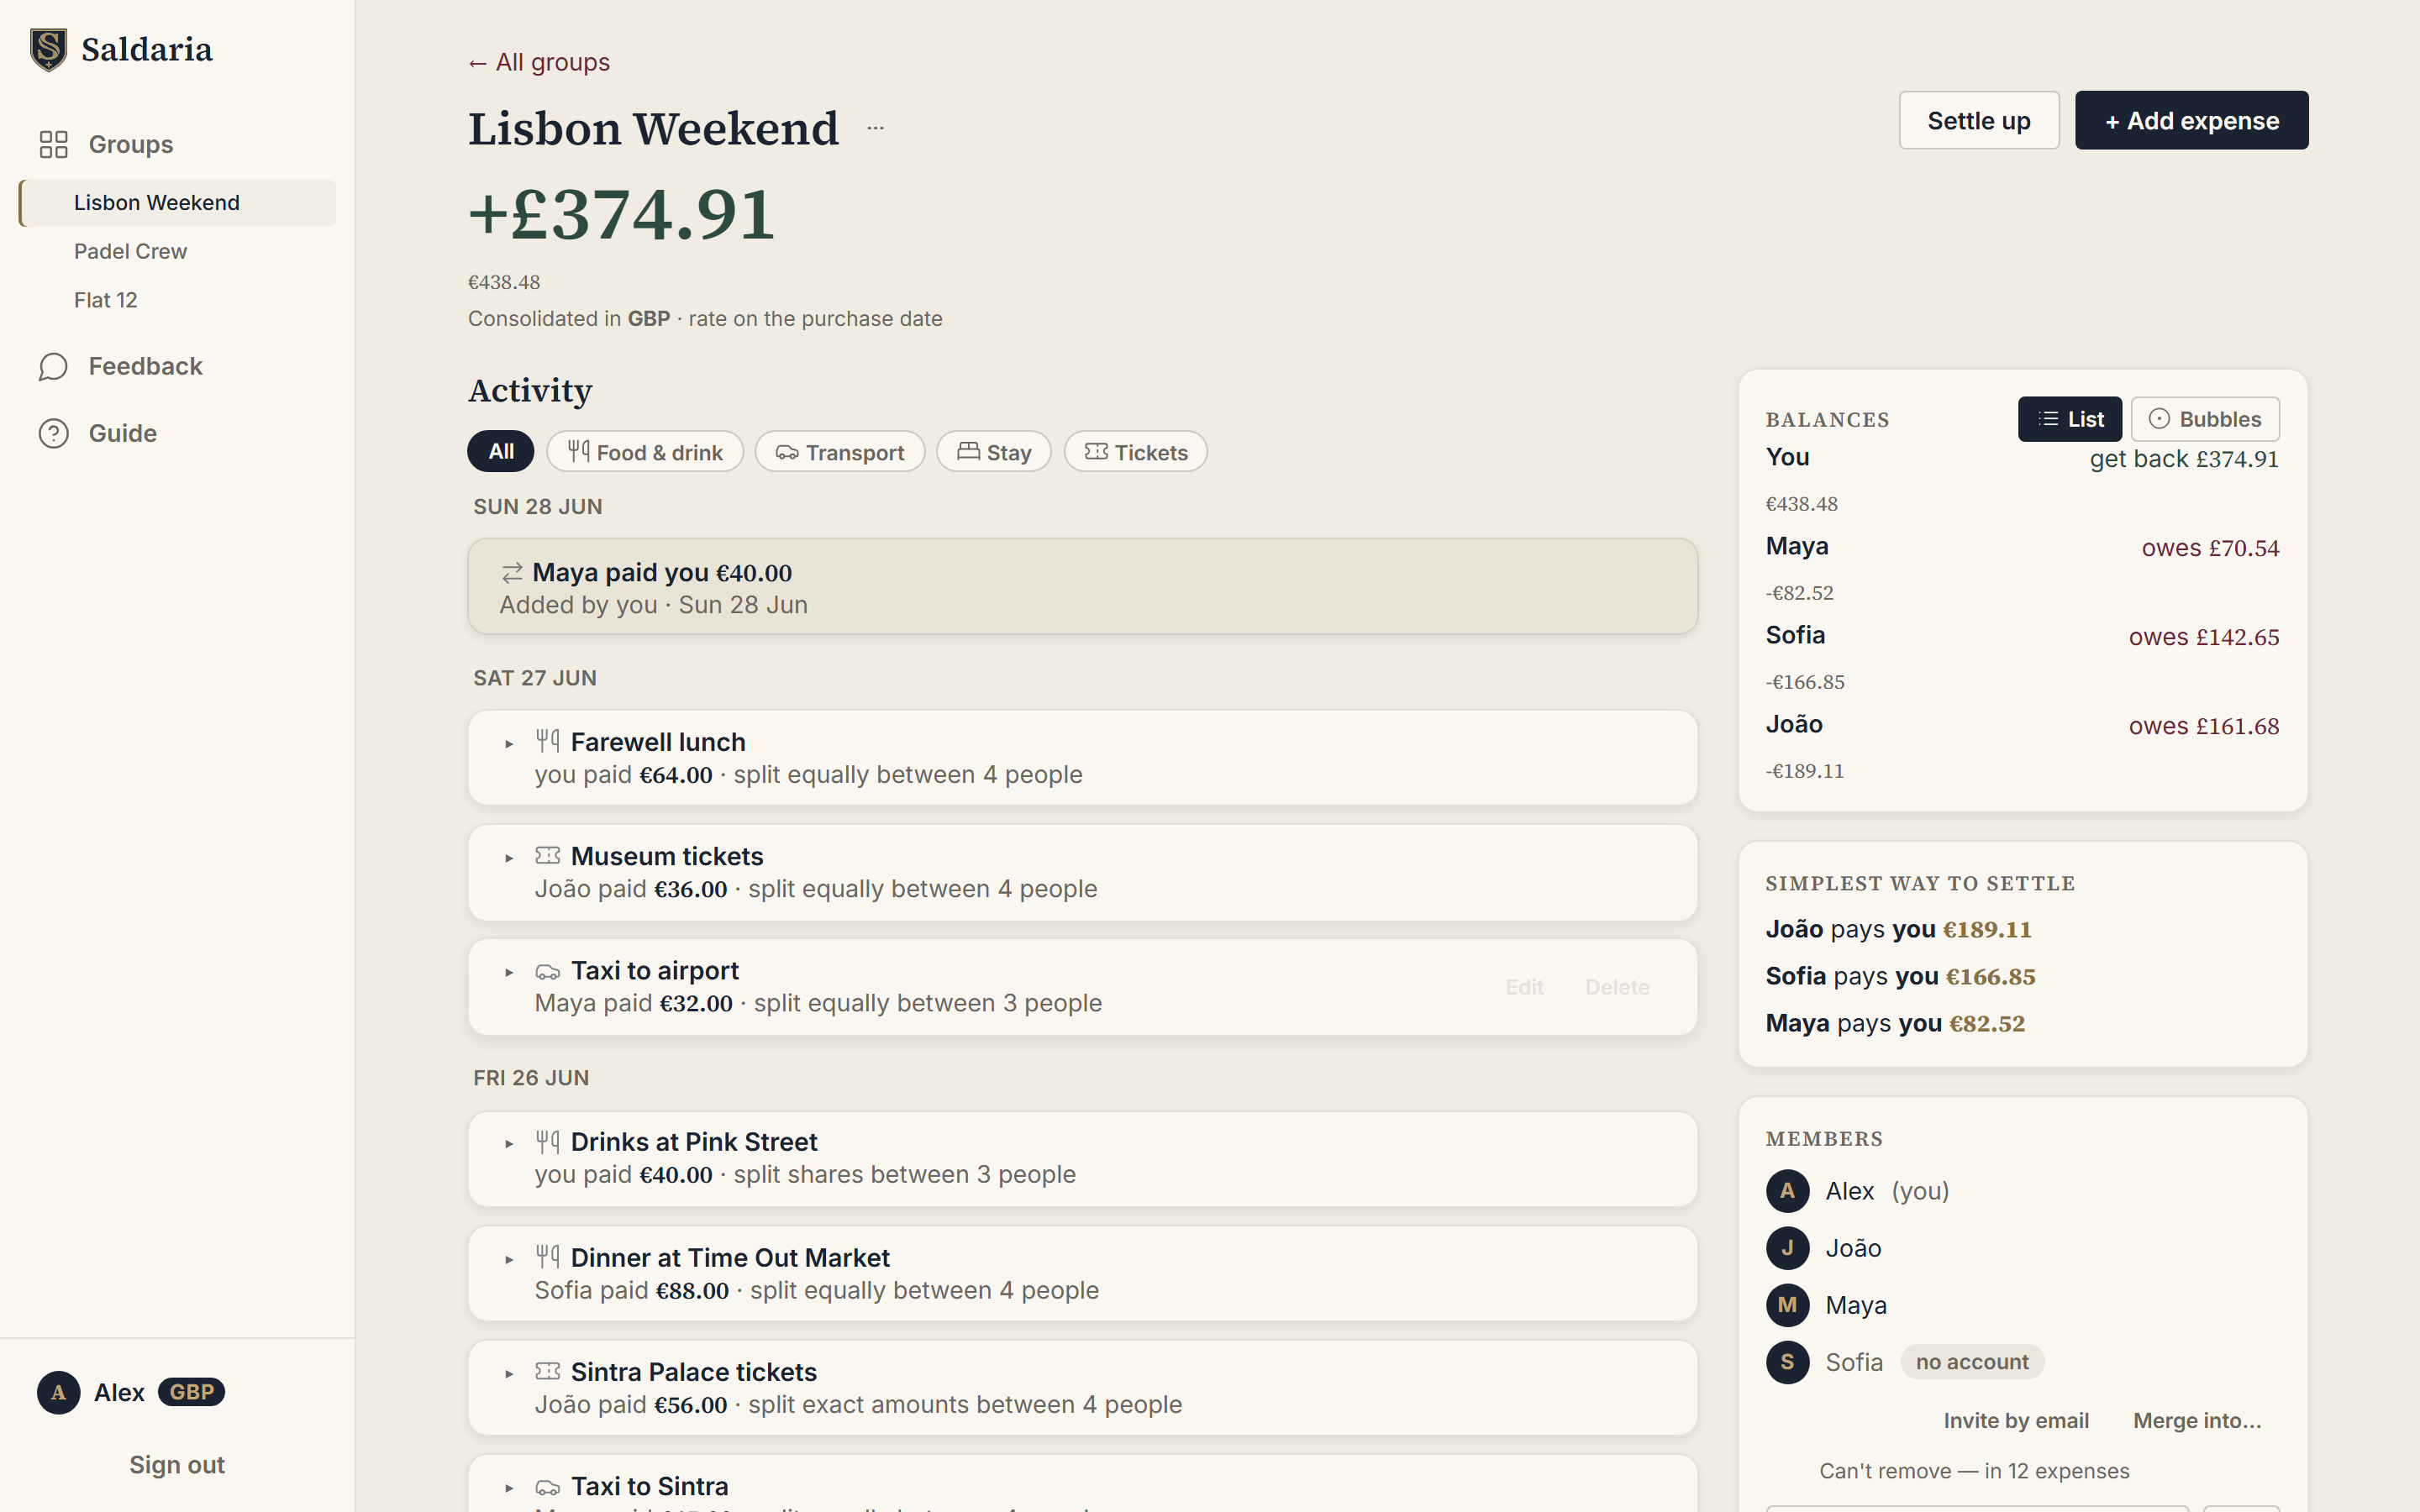This screenshot has width=2420, height=1512.
Task: Open the Maya paid you €40.00 entry
Action: pos(1082,587)
